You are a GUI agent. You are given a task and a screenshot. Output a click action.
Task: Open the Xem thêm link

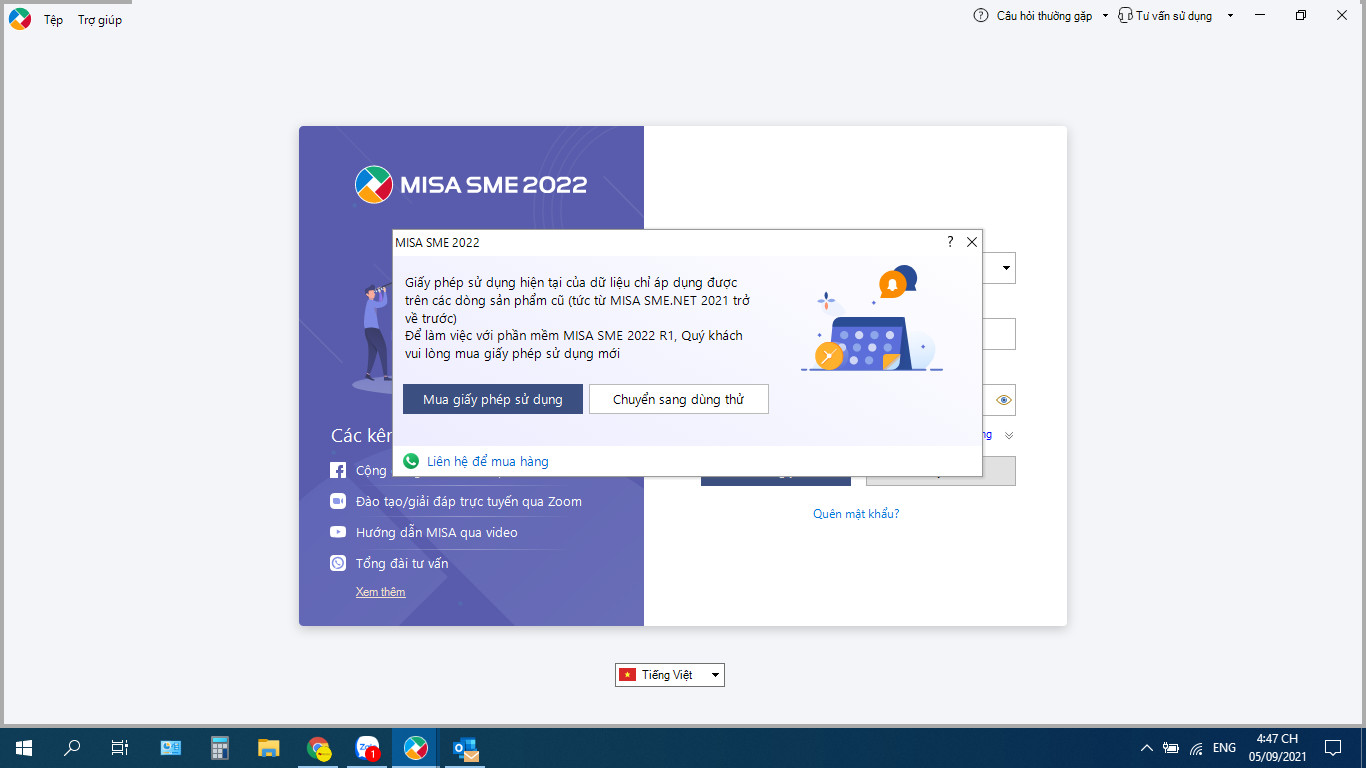coord(381,592)
